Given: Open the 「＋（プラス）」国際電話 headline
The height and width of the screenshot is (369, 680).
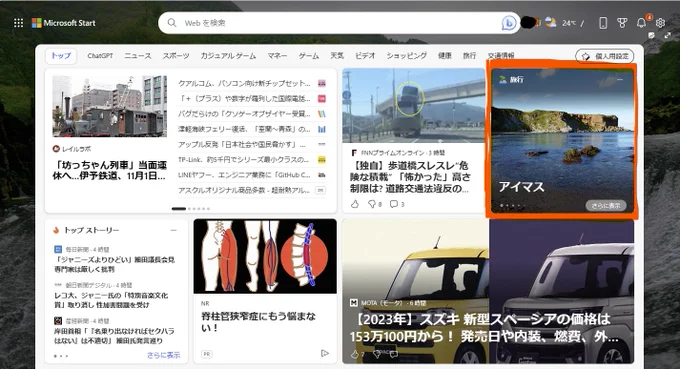Looking at the screenshot, I should [x=244, y=98].
